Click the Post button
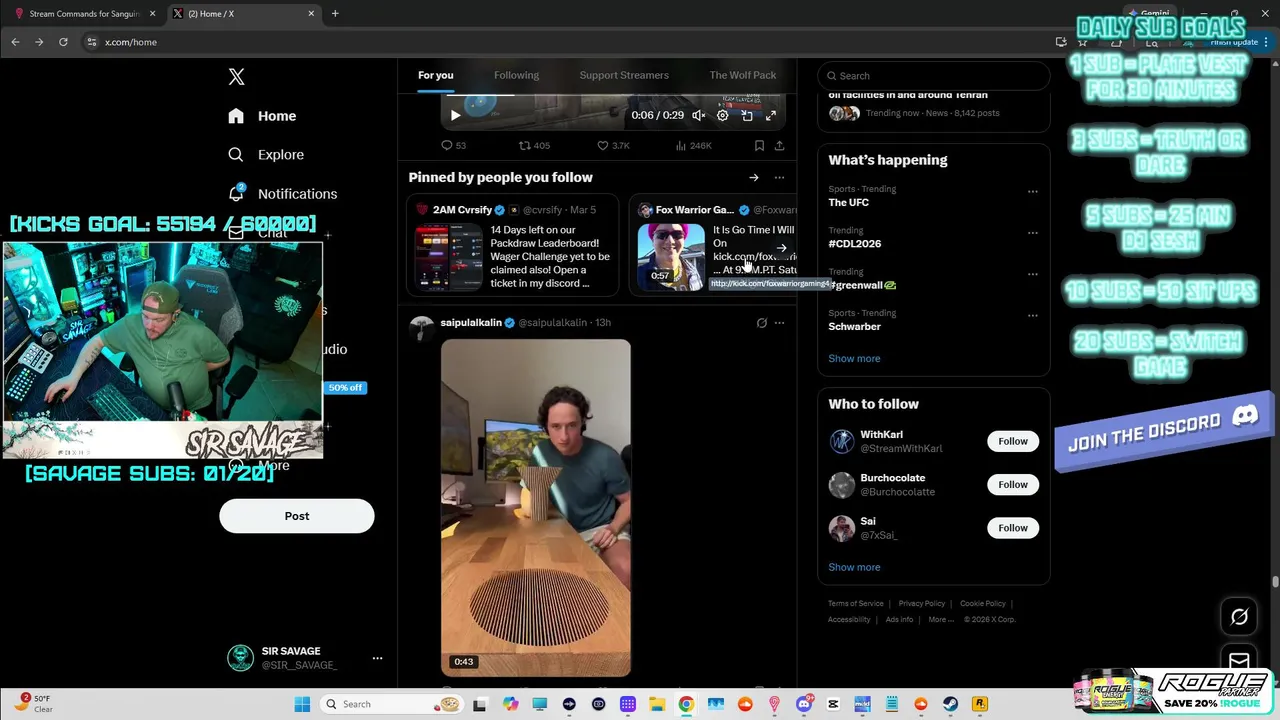Screen dimensions: 1280x720 [x=296, y=516]
